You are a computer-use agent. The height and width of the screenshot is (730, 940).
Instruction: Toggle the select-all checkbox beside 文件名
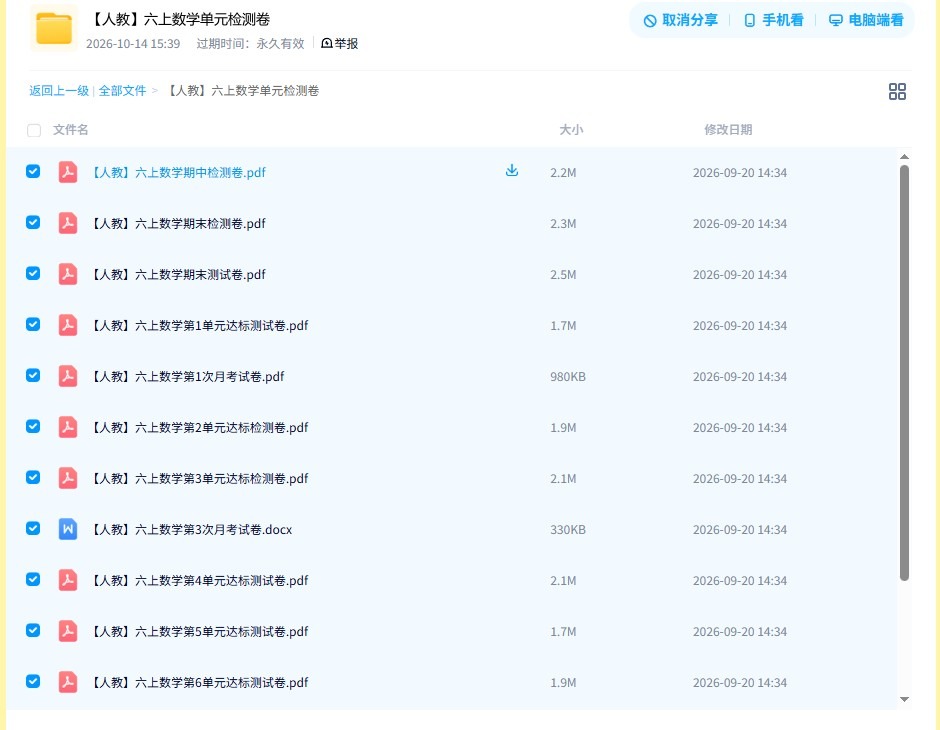pyautogui.click(x=34, y=130)
